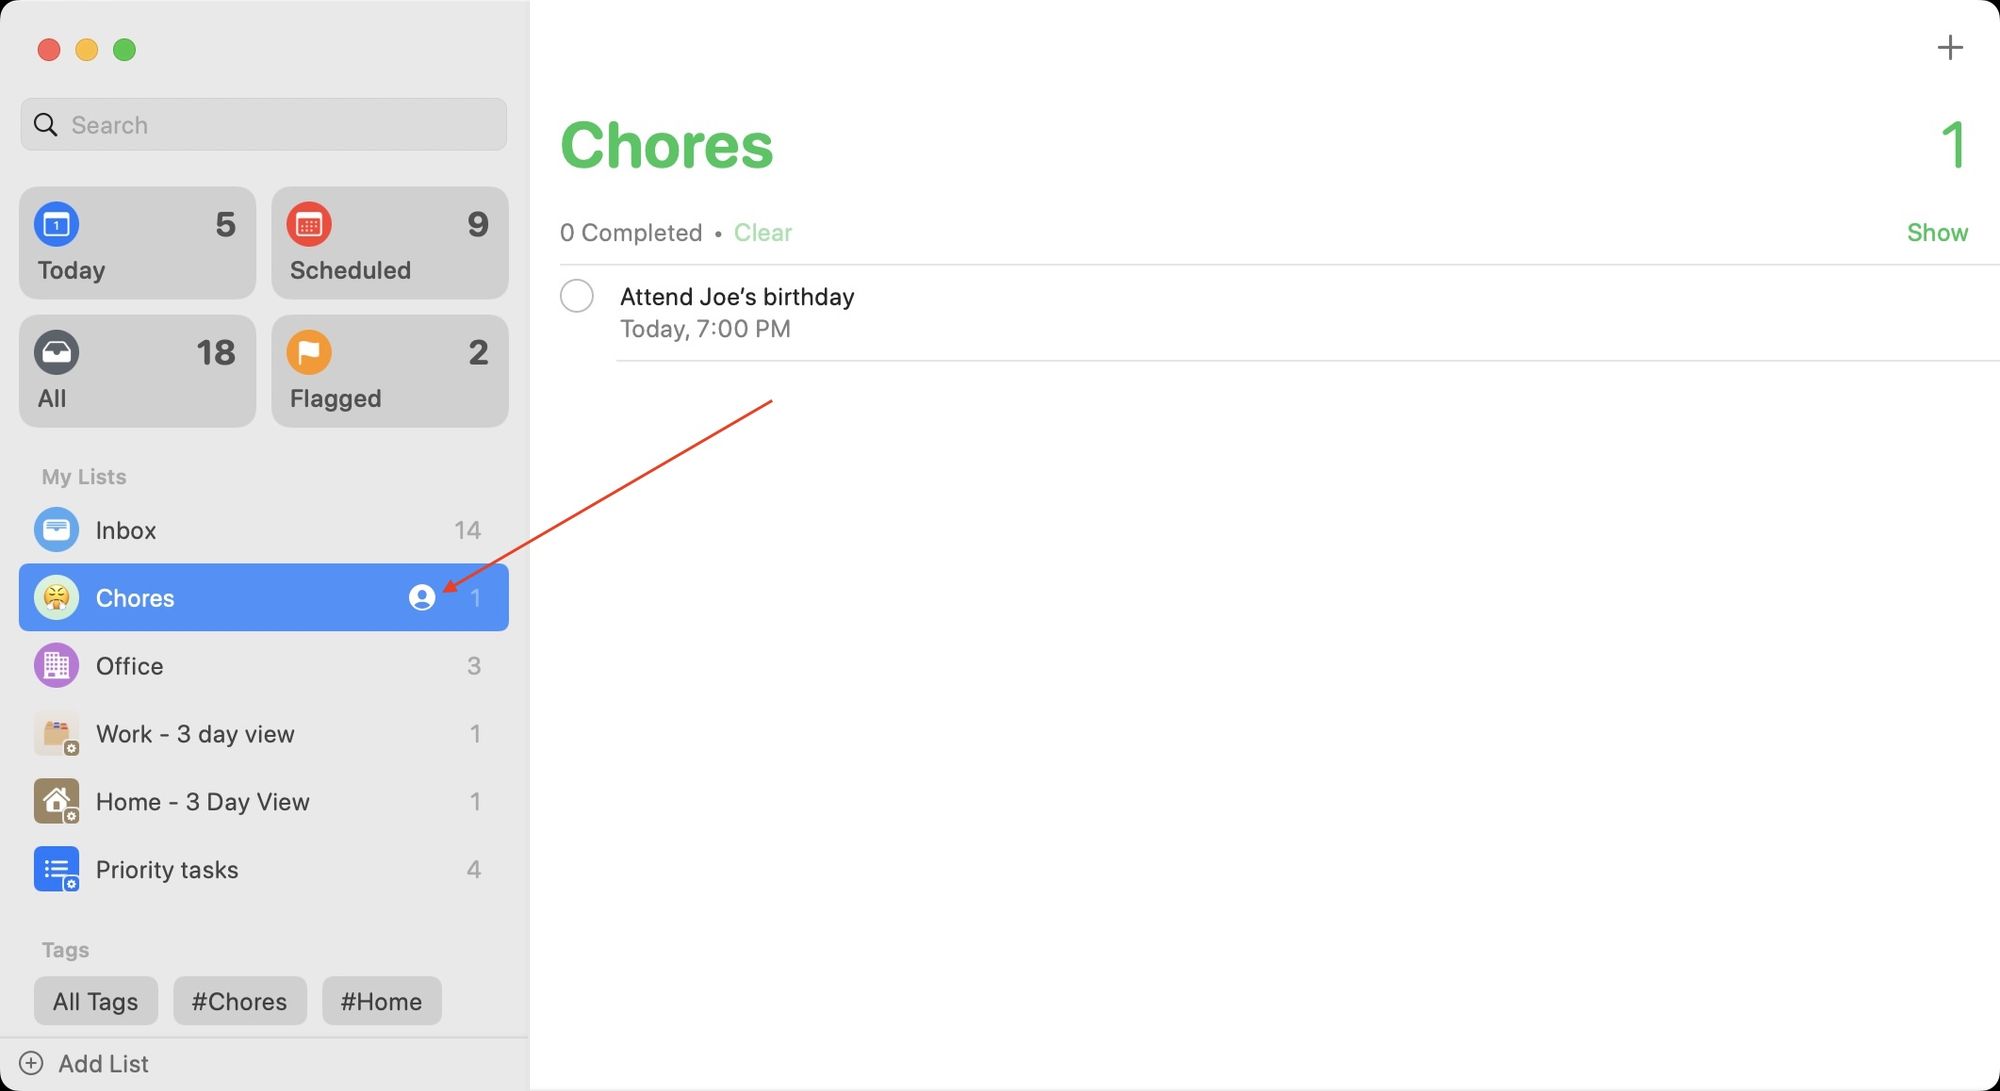This screenshot has width=2000, height=1091.
Task: Select the Office list icon
Action: 54,664
